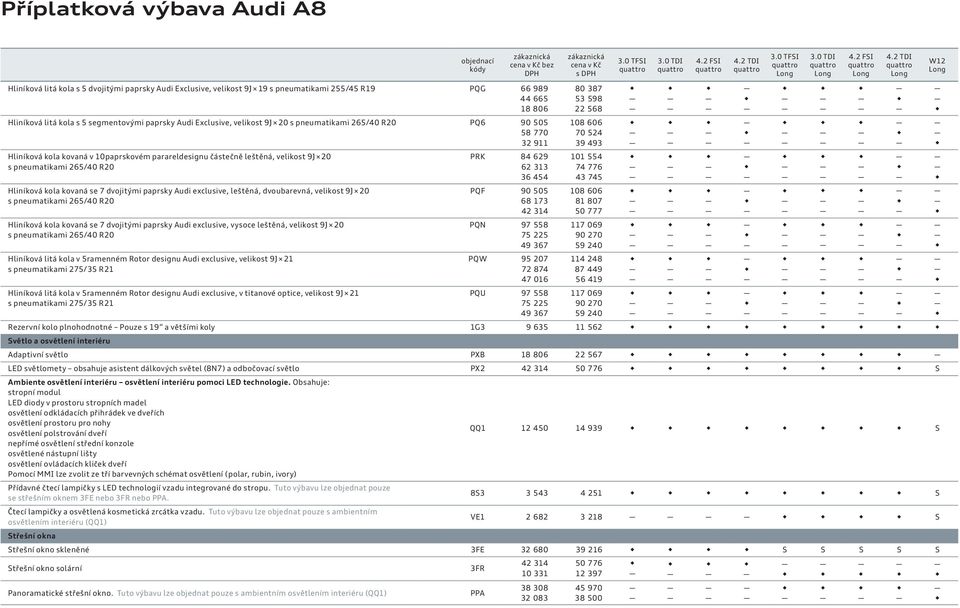The image size is (960, 608).
Task: Select the page title Příplatková výbava Audi A8
Action: coord(164,10)
